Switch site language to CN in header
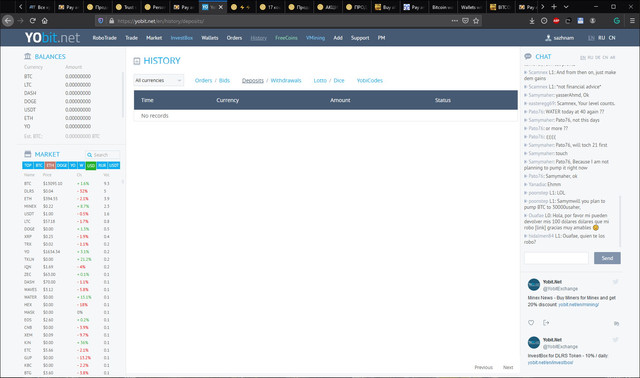The height and width of the screenshot is (378, 640). coord(612,38)
